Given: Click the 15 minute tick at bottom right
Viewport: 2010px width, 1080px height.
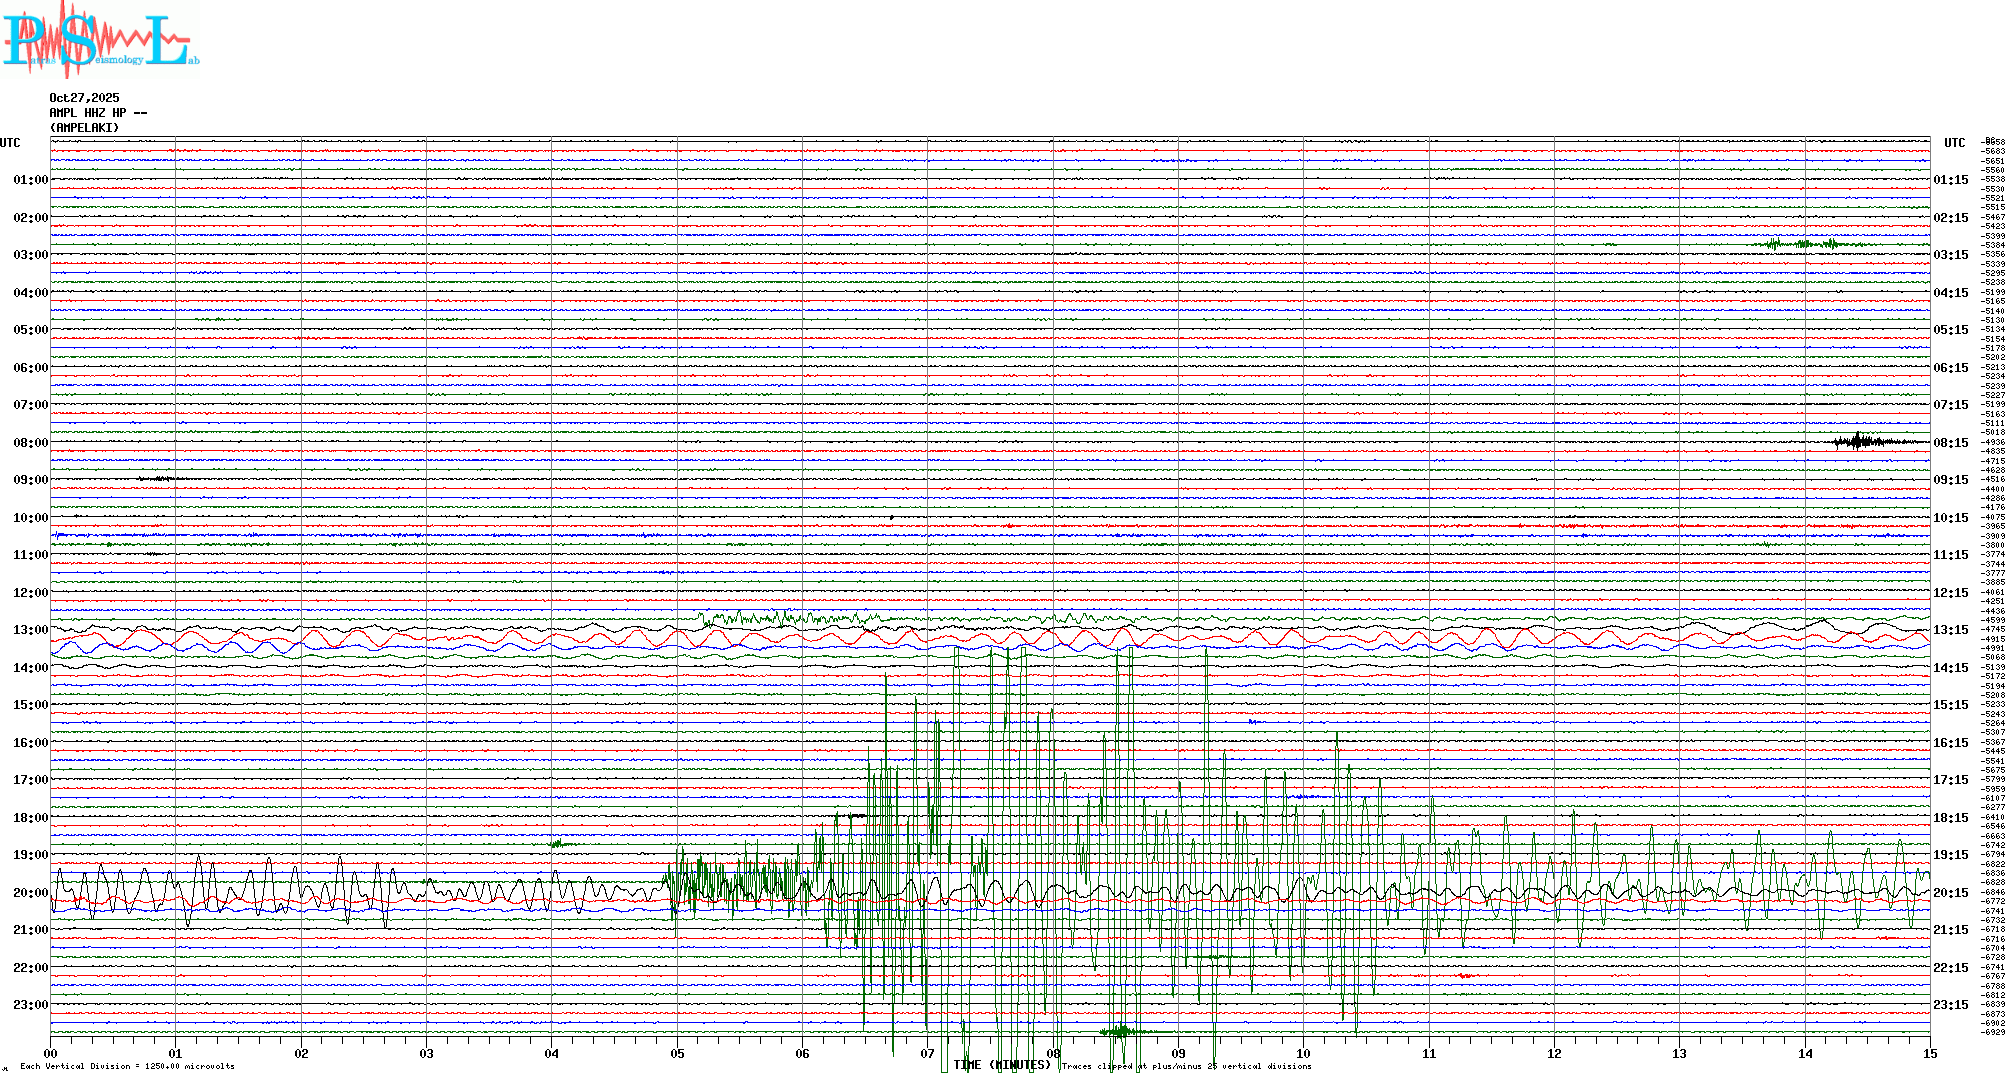Looking at the screenshot, I should tap(1929, 1053).
